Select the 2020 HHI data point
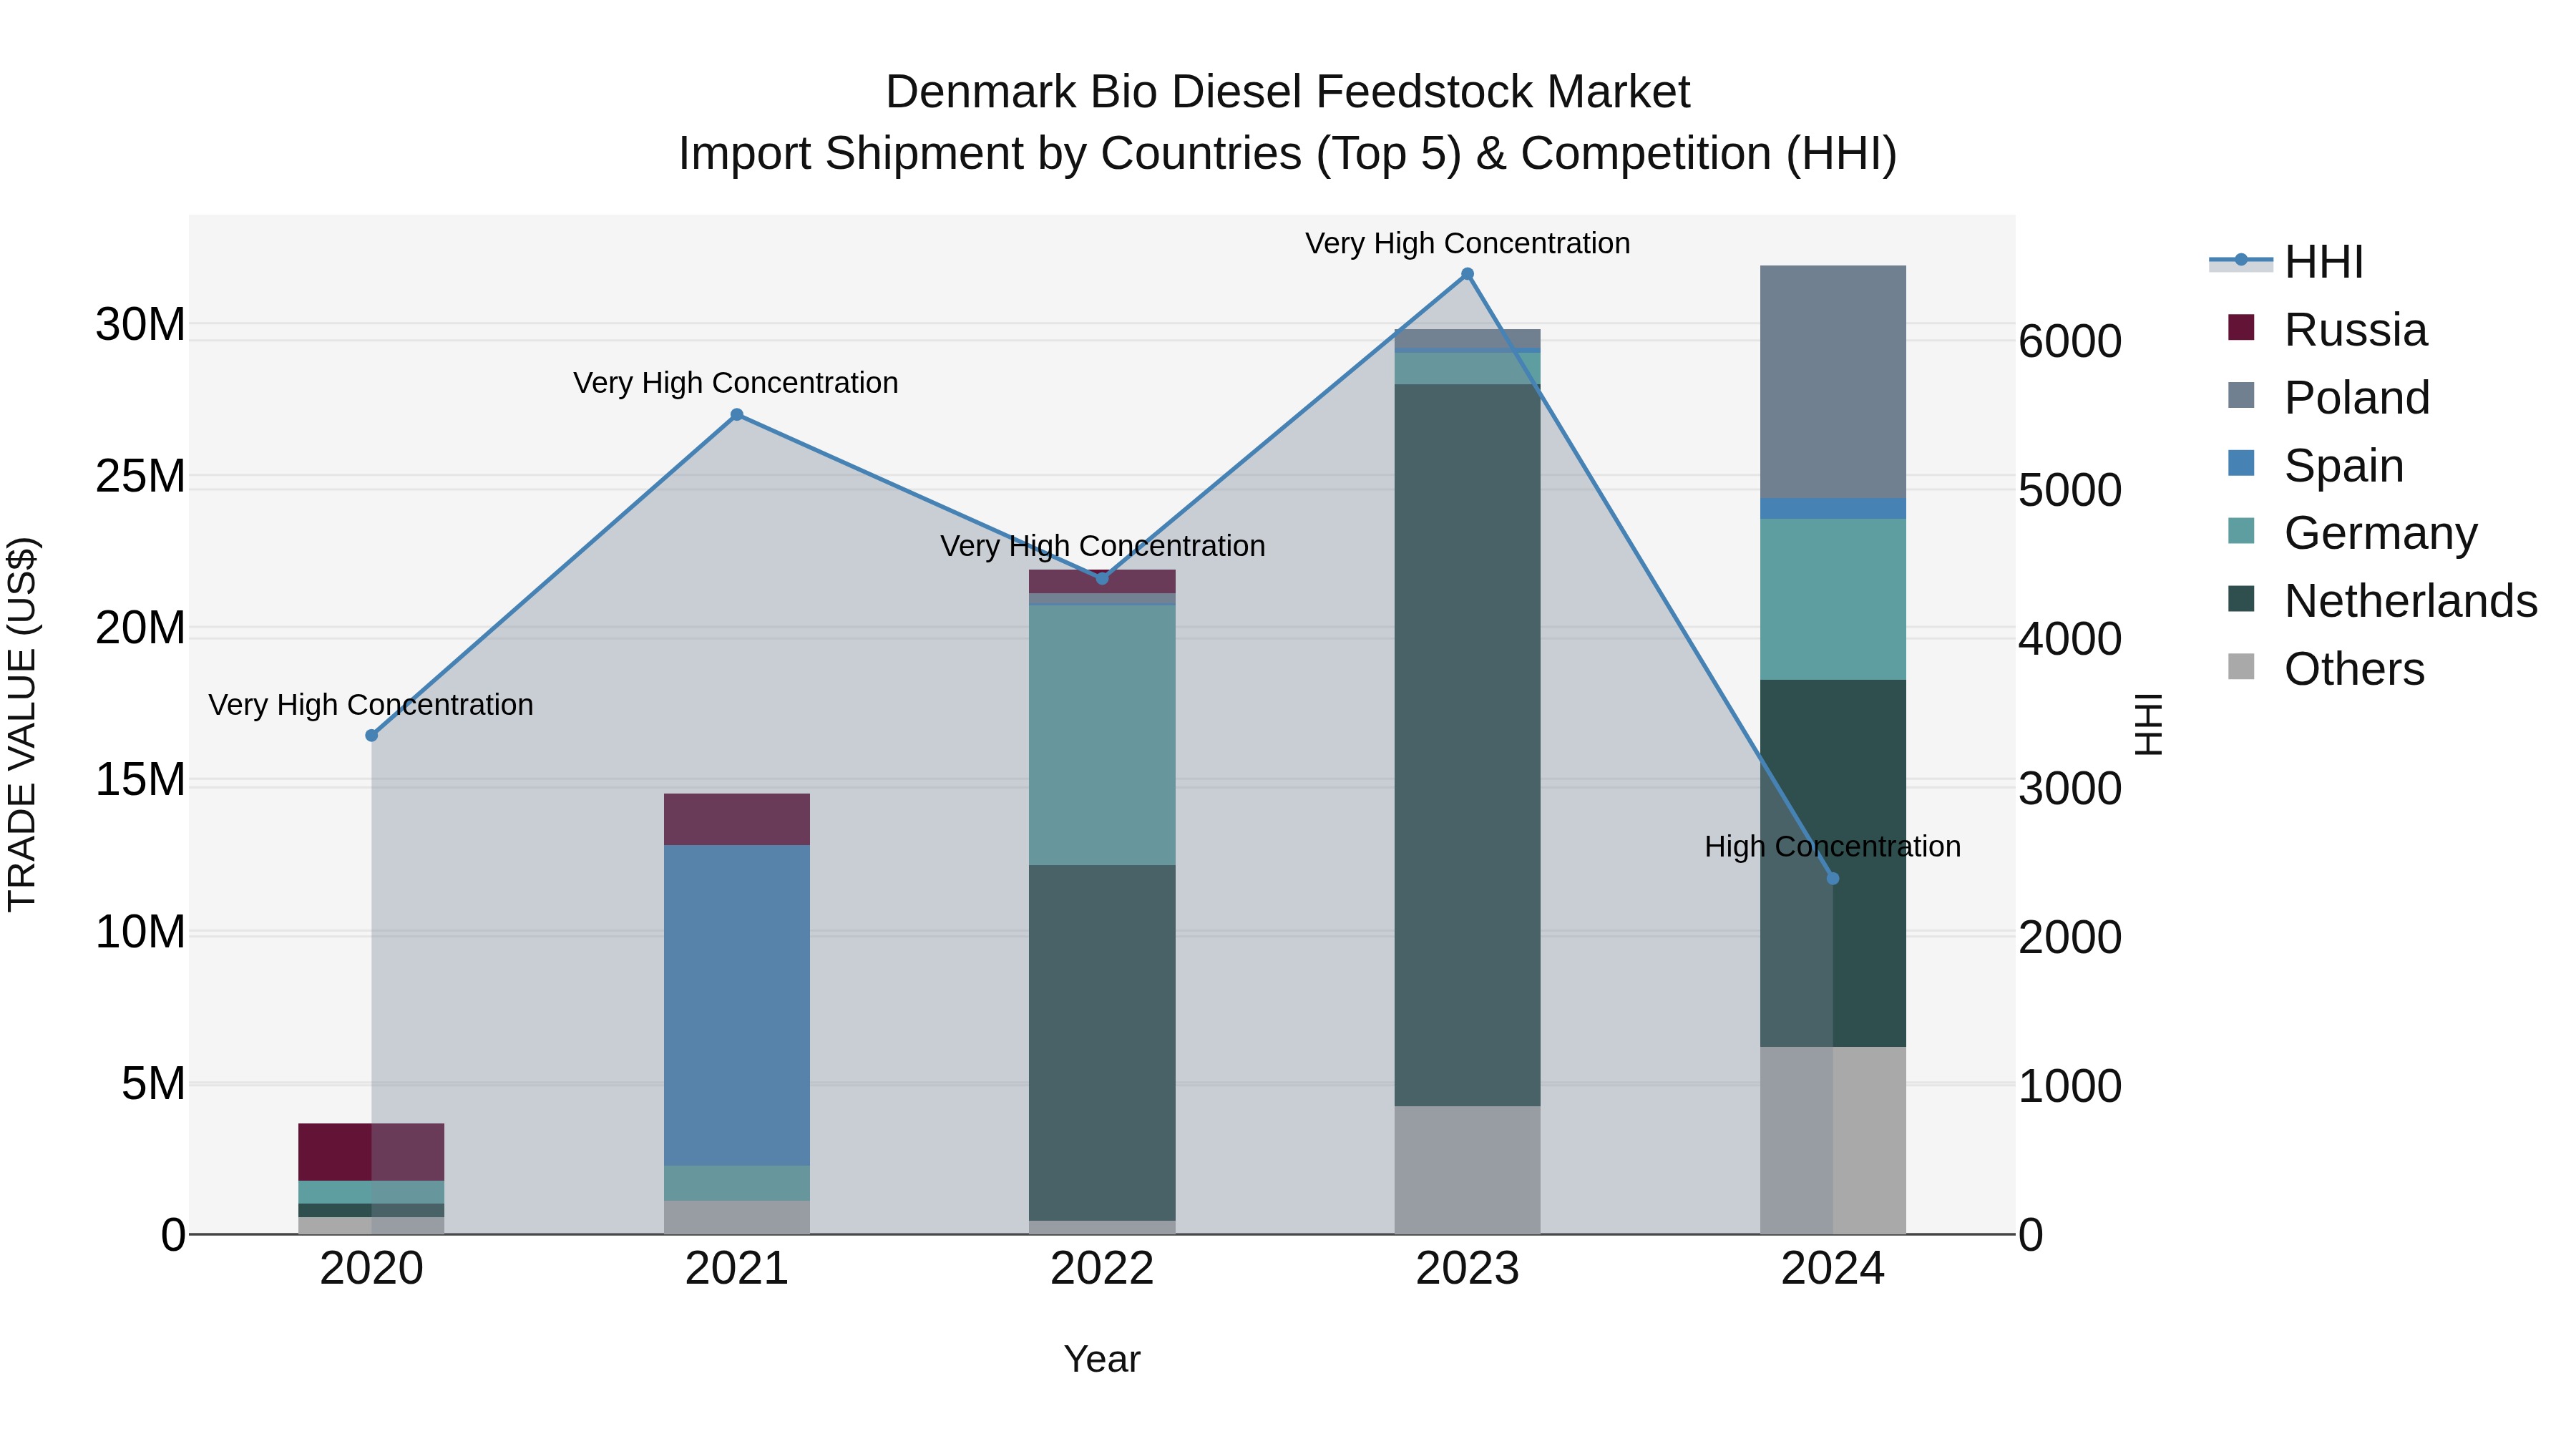The image size is (2576, 1449). (372, 735)
